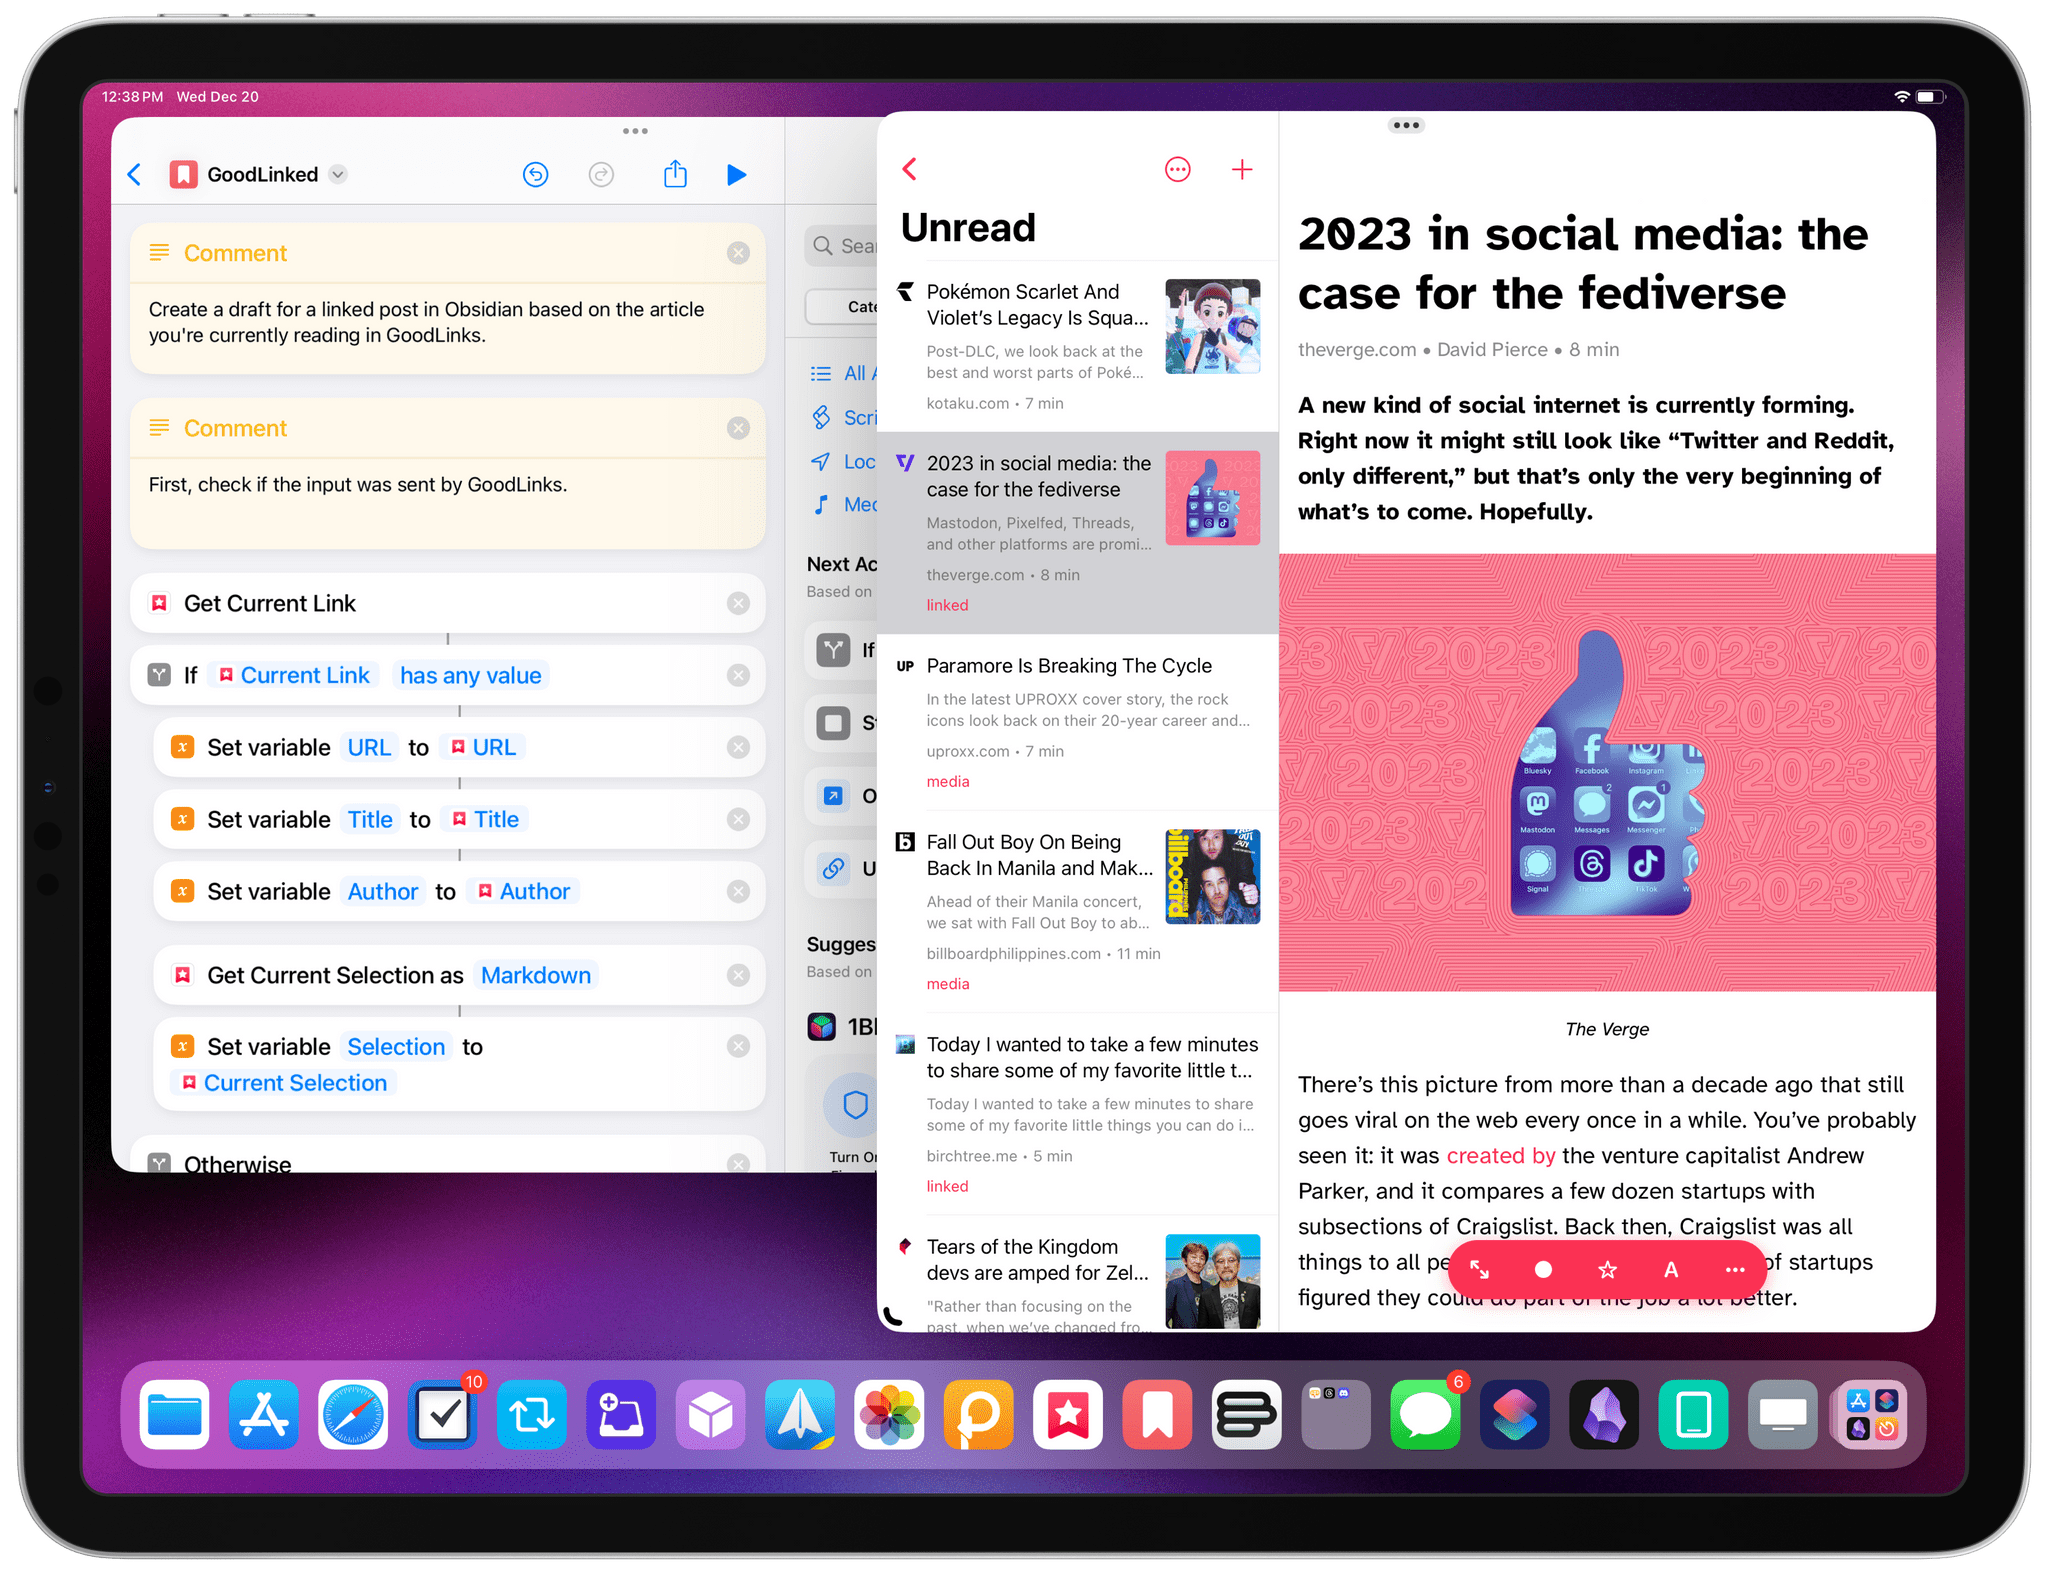Change the Markdown selection format
The height and width of the screenshot is (1576, 2048).
536,975
